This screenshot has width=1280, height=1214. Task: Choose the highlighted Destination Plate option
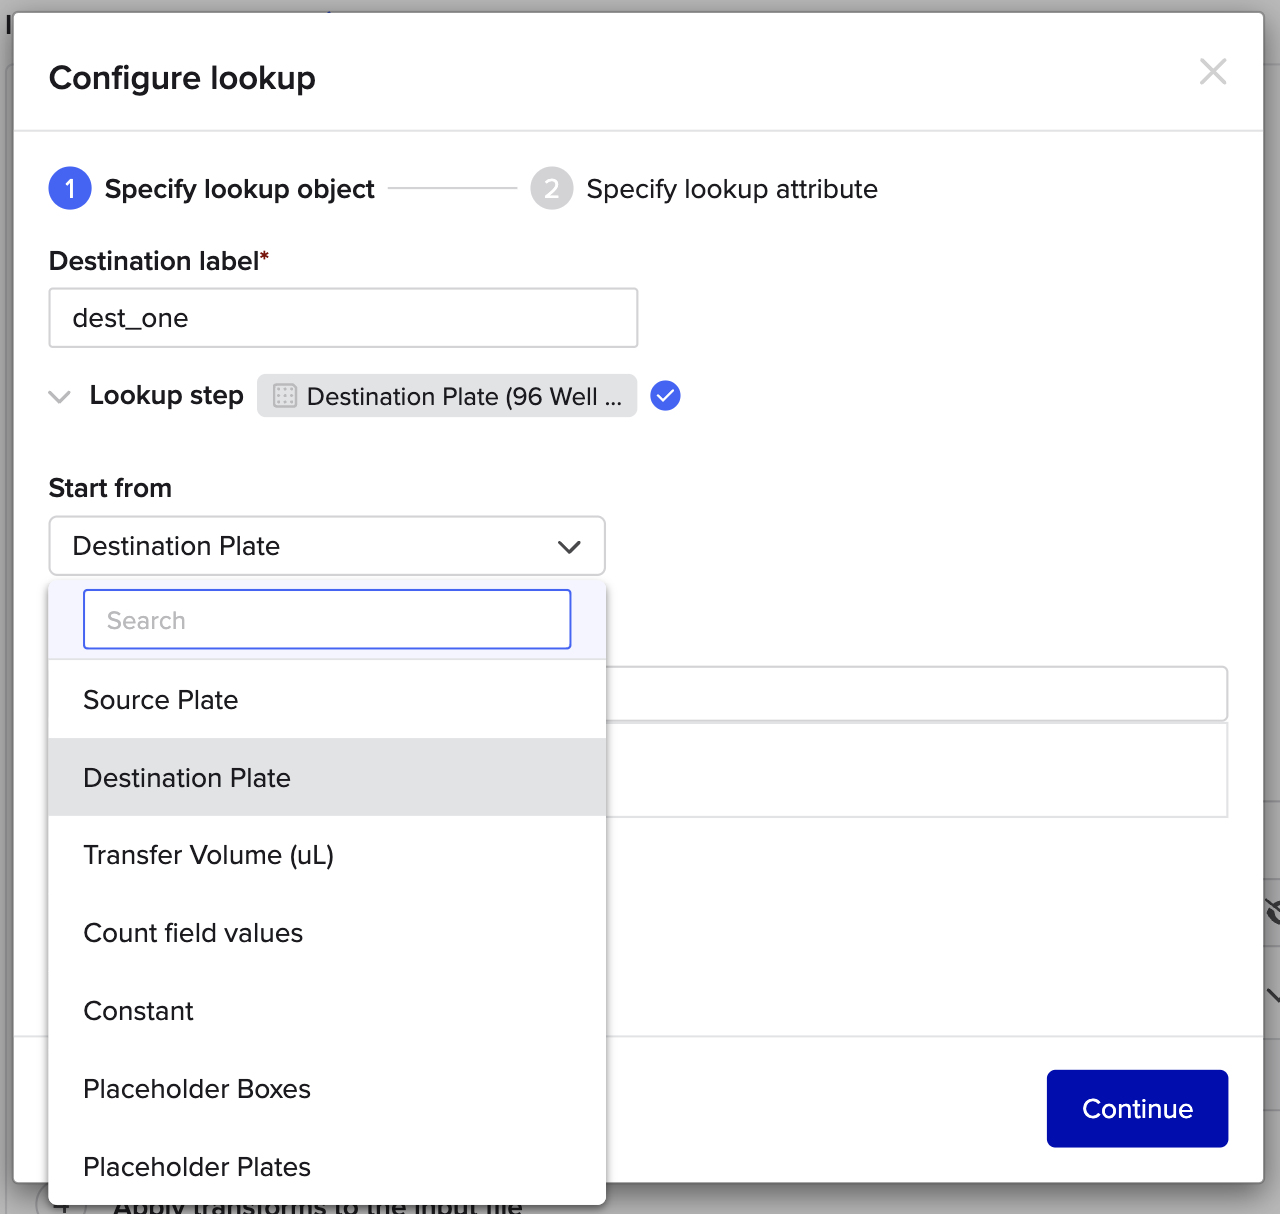pyautogui.click(x=187, y=778)
